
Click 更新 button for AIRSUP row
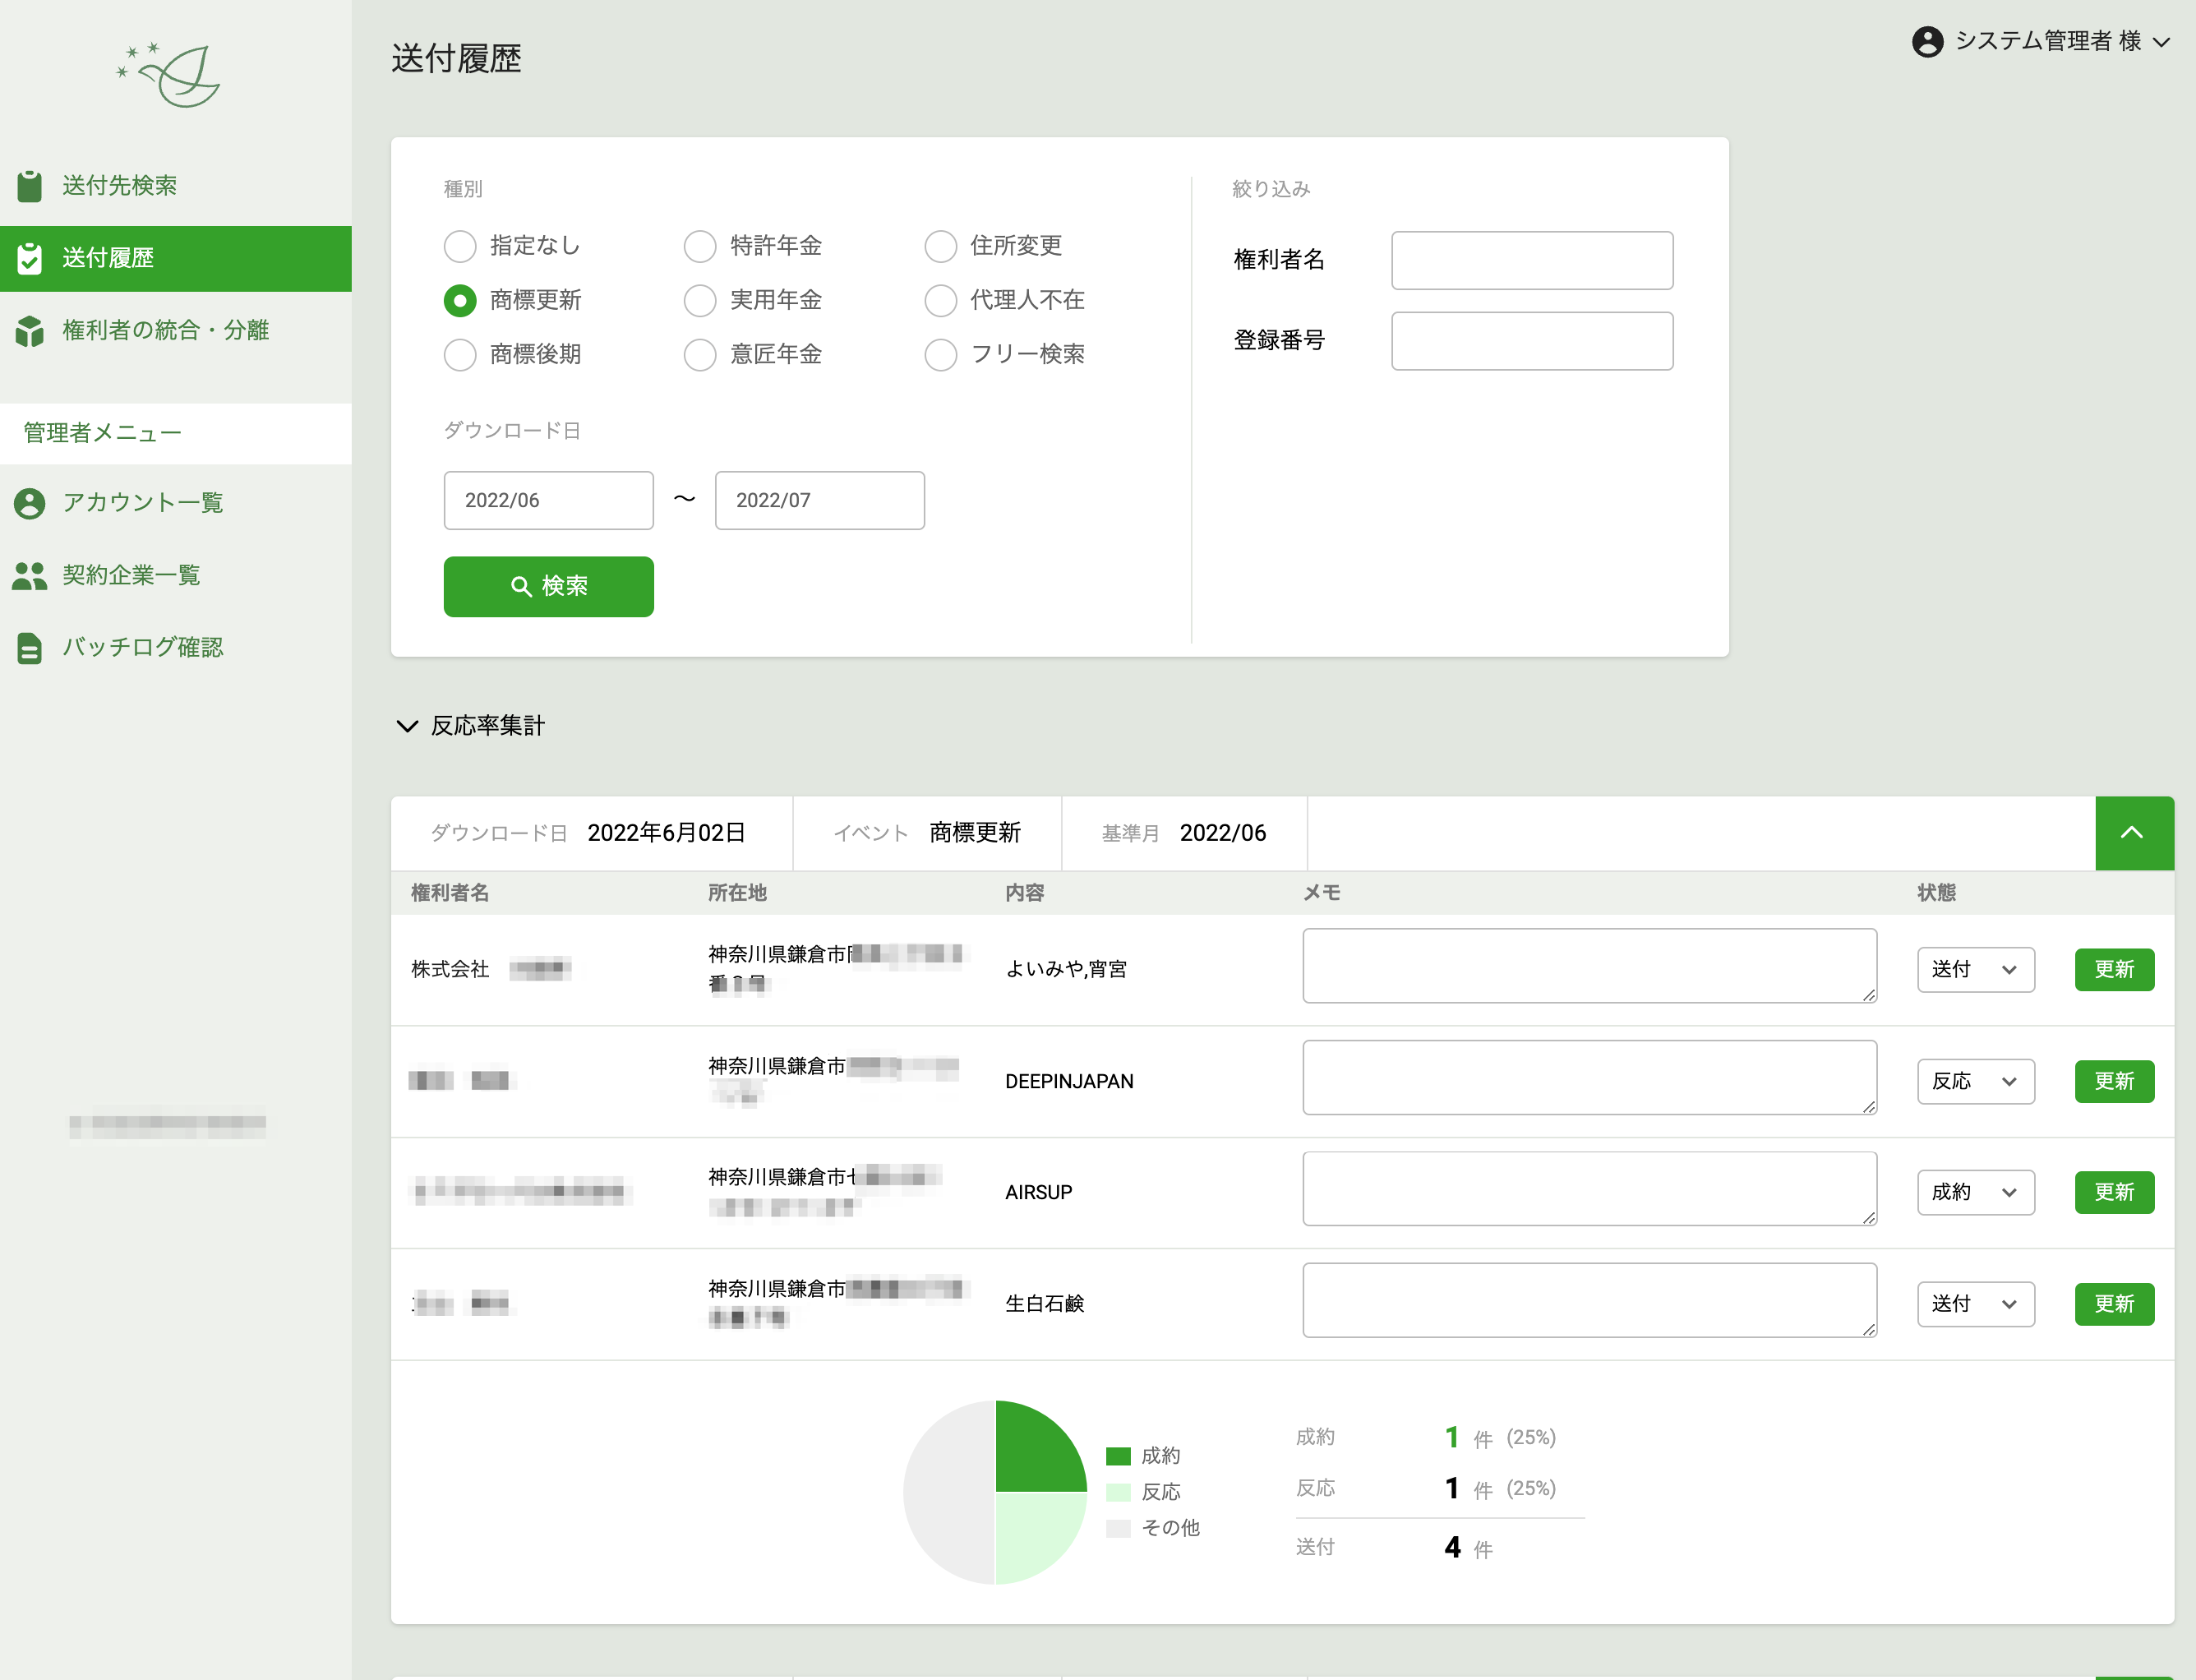(2113, 1192)
